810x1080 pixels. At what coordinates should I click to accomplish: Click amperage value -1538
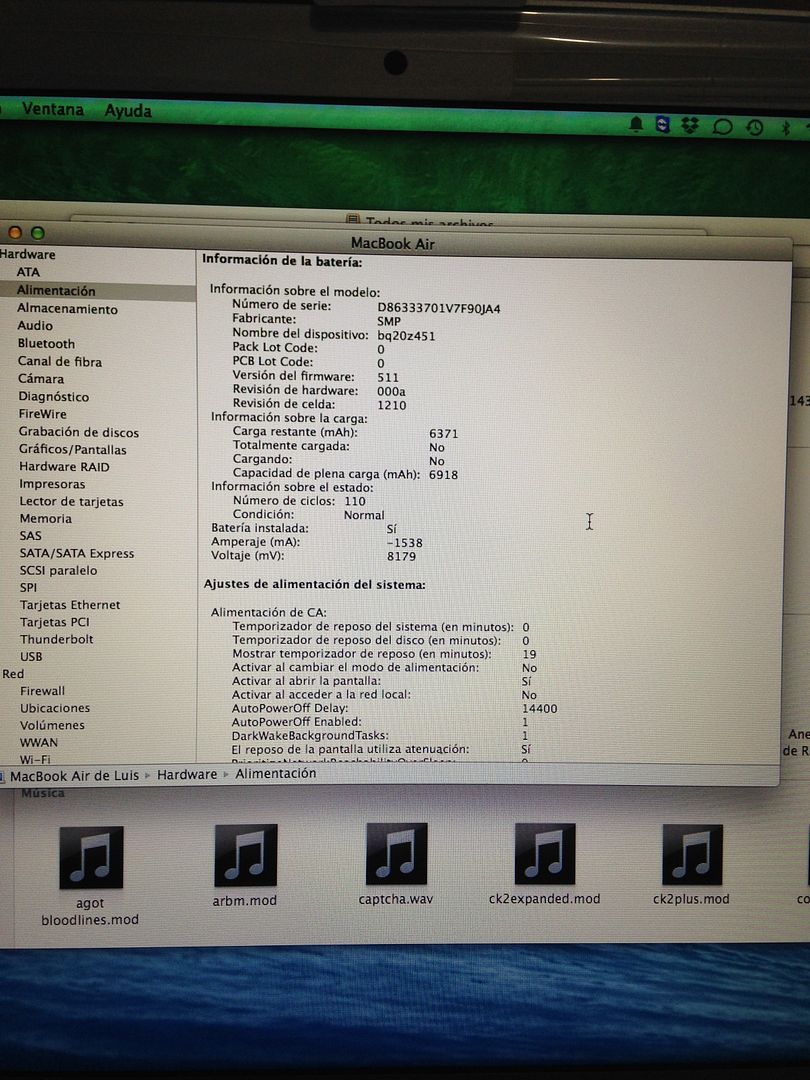click(404, 543)
